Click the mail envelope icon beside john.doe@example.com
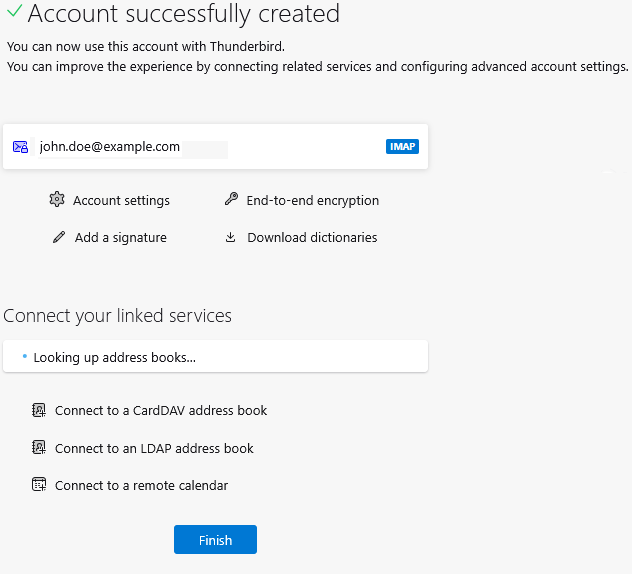 click(x=21, y=147)
